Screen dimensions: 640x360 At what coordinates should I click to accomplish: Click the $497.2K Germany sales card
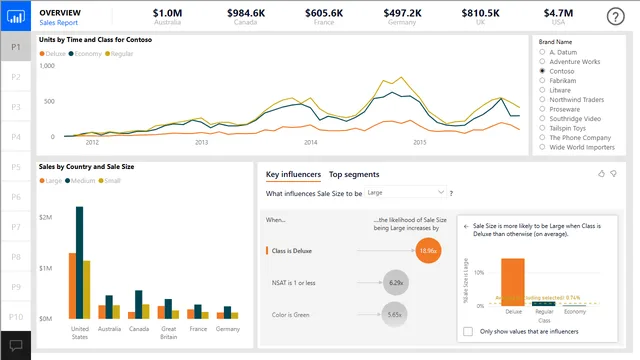pos(402,17)
